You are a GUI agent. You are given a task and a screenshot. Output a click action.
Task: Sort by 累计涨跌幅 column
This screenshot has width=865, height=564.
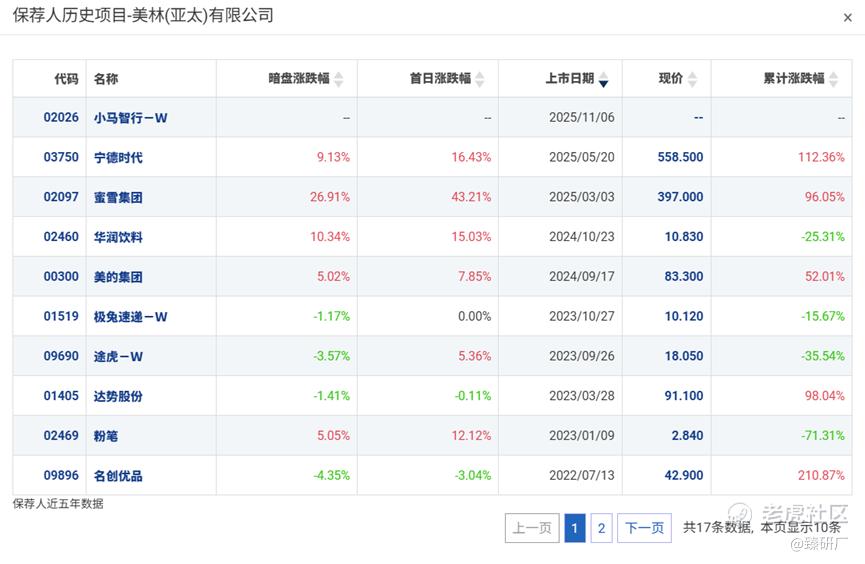pyautogui.click(x=834, y=79)
